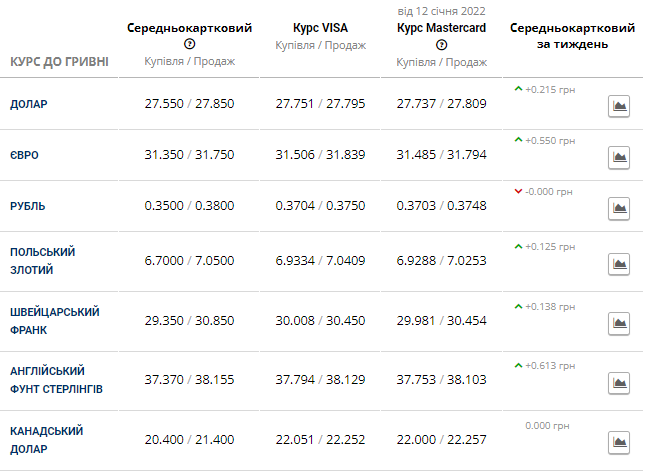Open chart for ПОЛЬСЬКИЙ ЗЛОТИЙ row
Screen dimensions: 650x475
tap(619, 264)
